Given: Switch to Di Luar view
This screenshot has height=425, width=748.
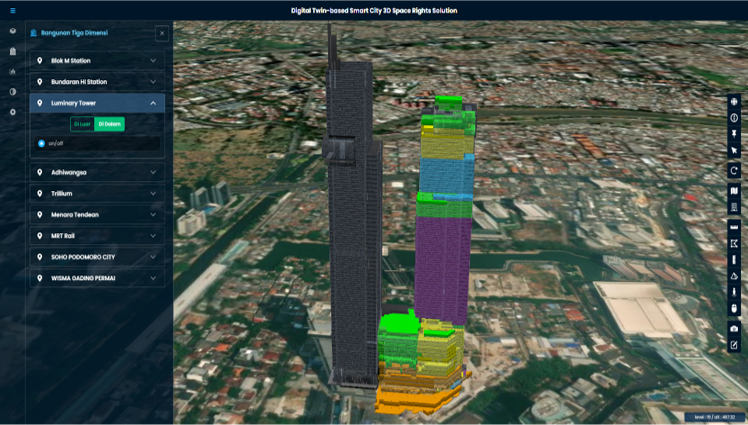Looking at the screenshot, I should point(81,124).
